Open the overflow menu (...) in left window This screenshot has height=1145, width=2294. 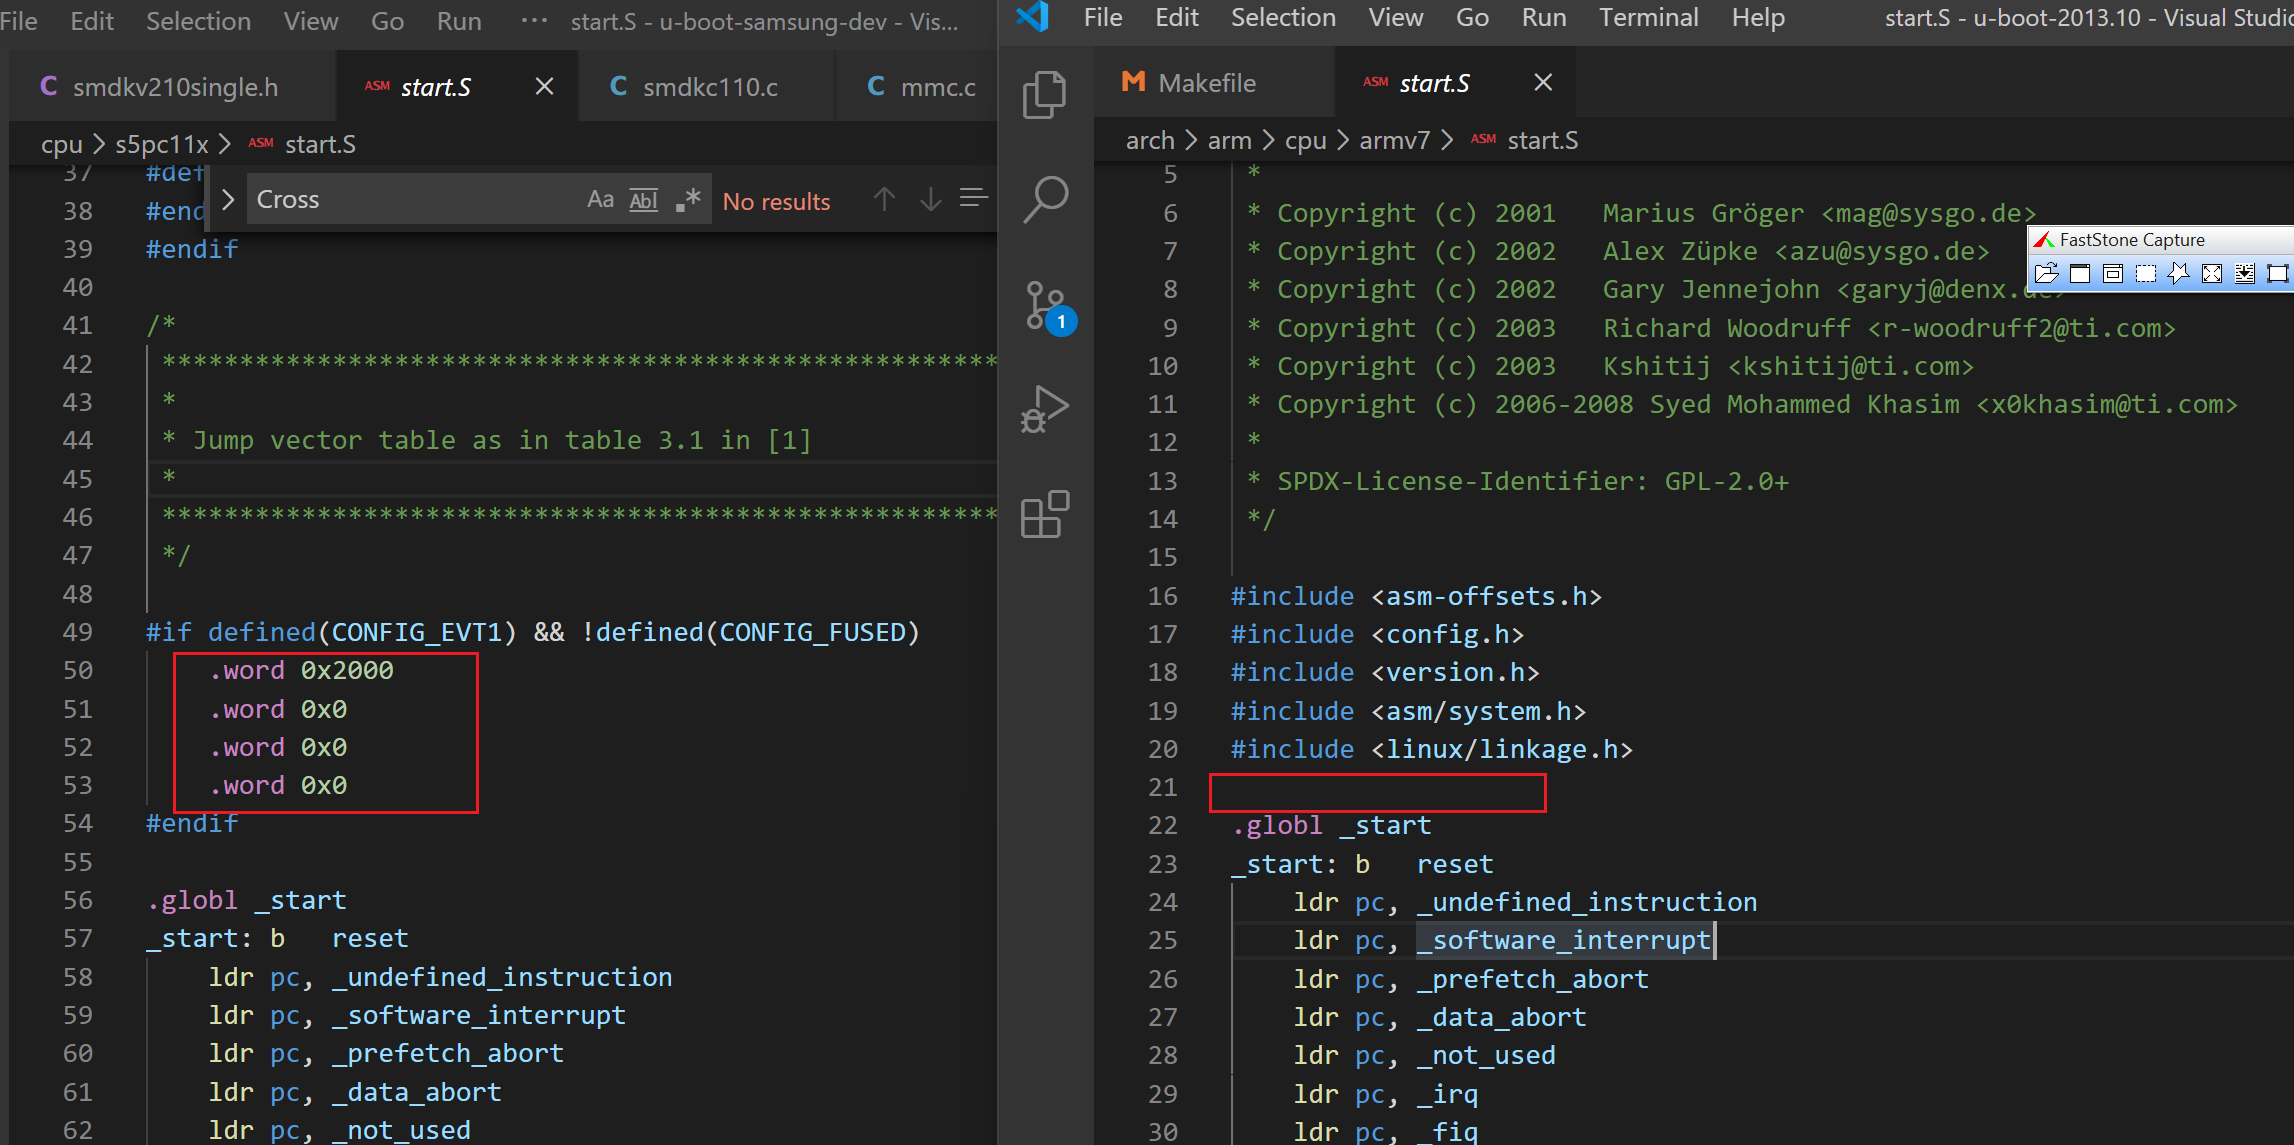tap(534, 21)
